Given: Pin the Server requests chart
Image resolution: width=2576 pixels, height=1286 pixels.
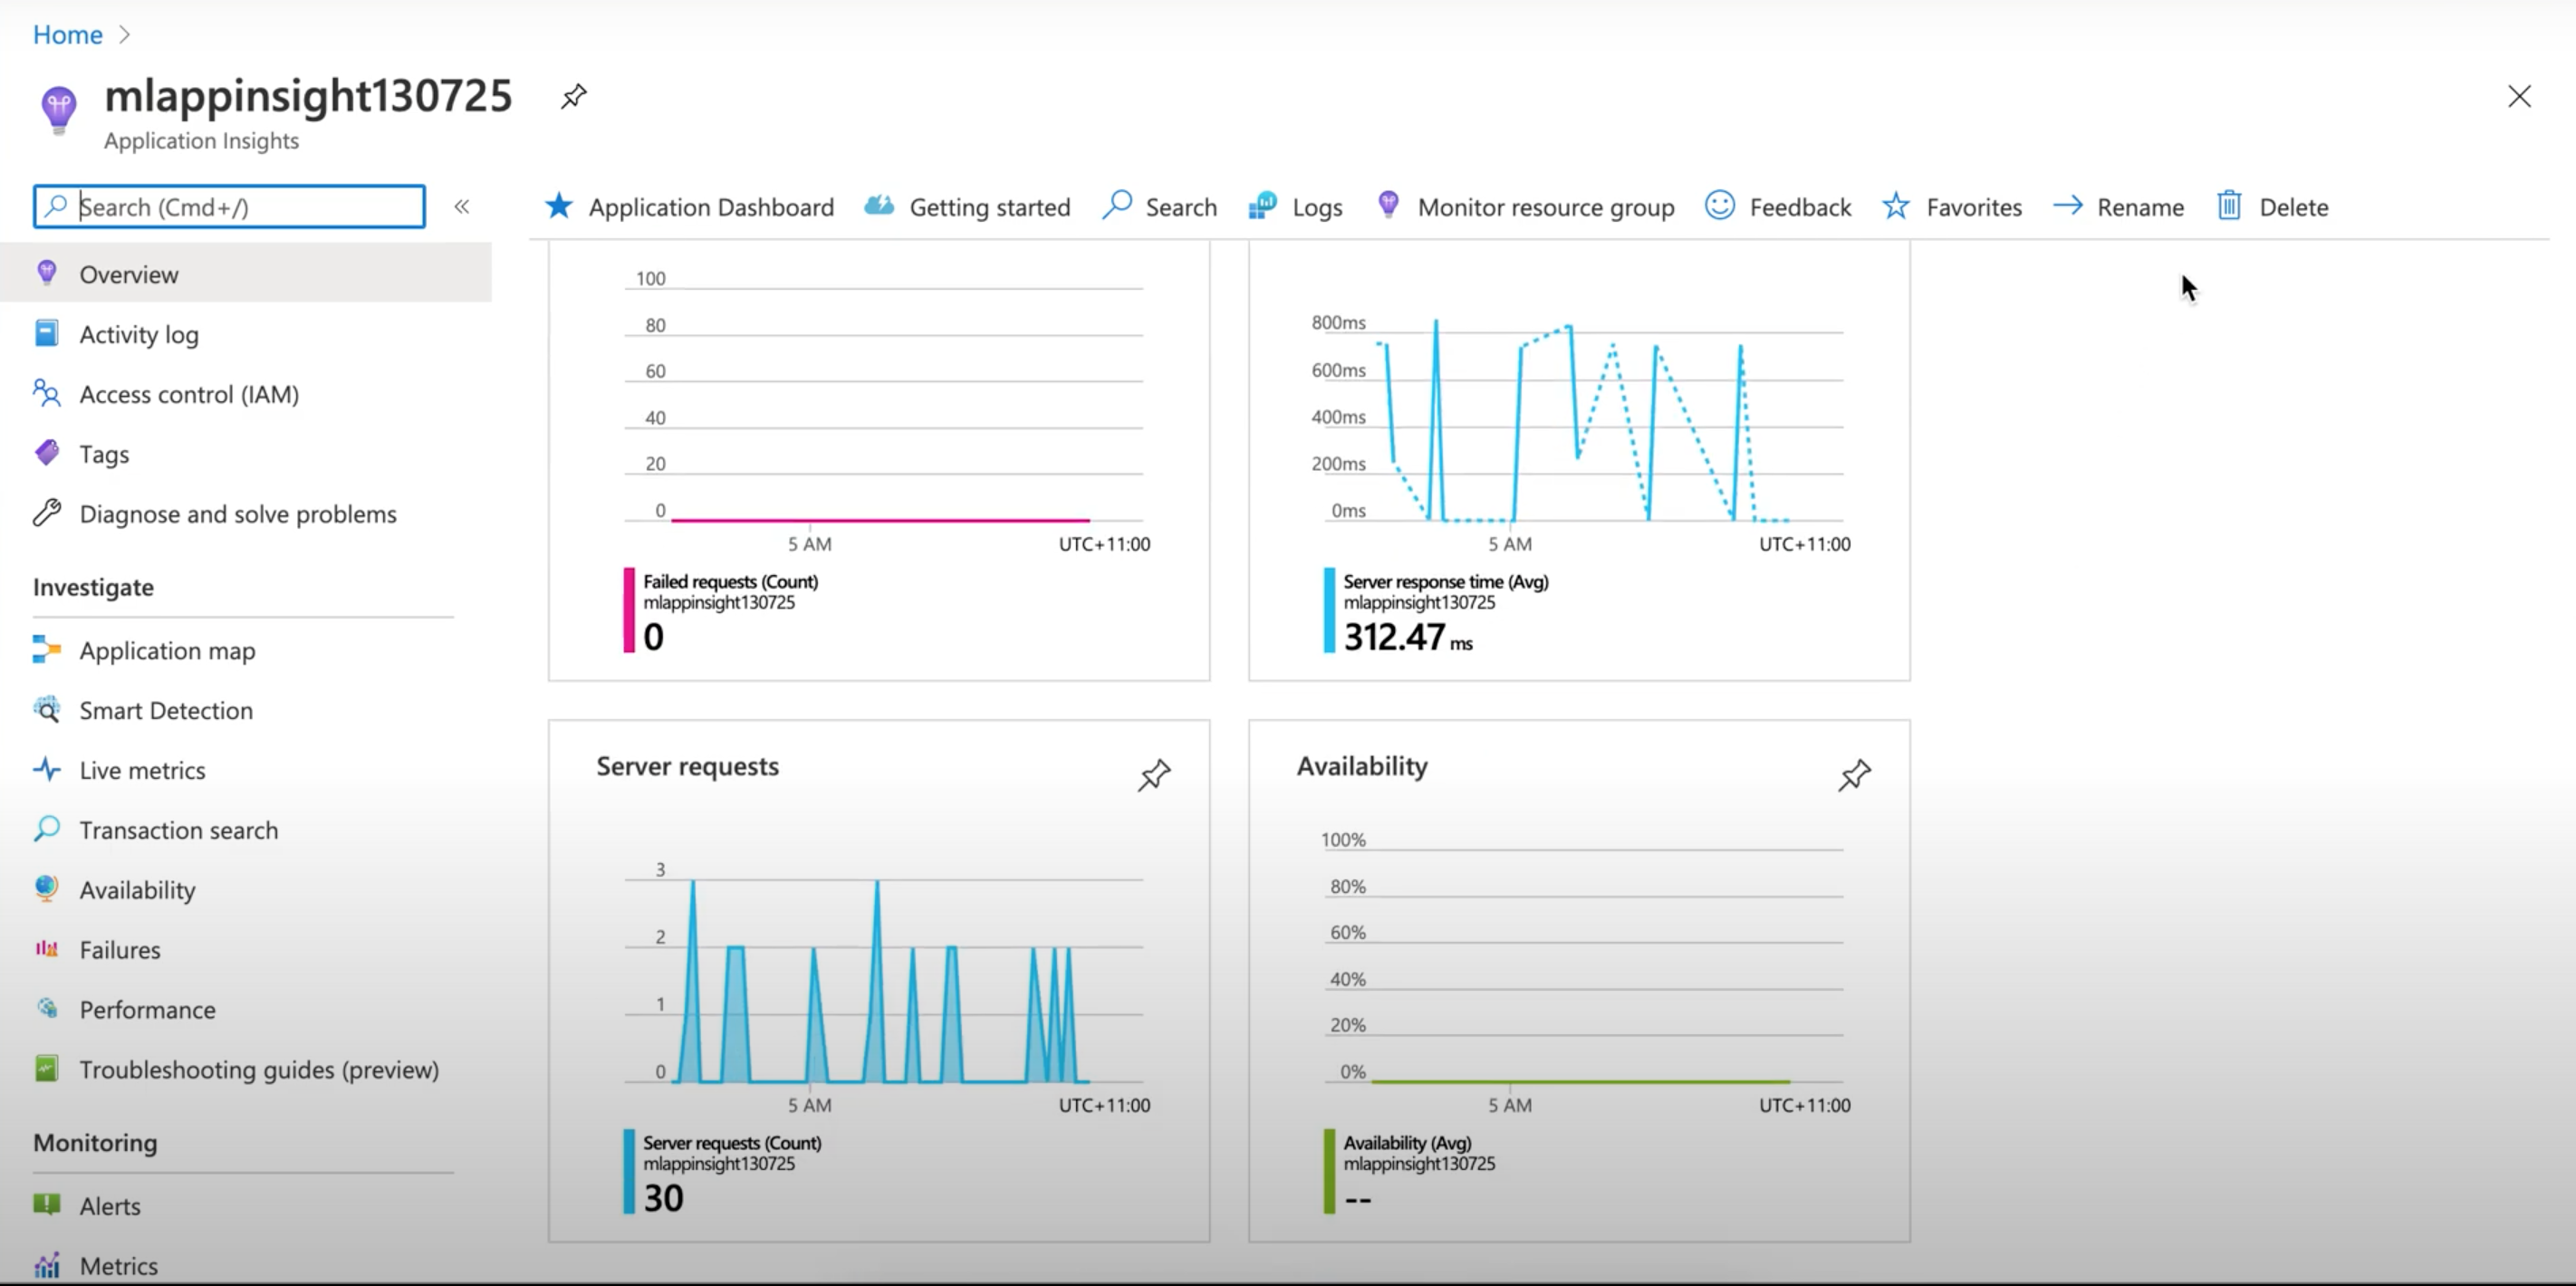Looking at the screenshot, I should click(x=1153, y=775).
